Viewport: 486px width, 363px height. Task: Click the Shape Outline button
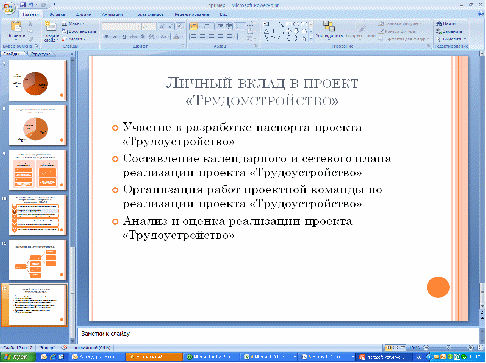tap(397, 32)
